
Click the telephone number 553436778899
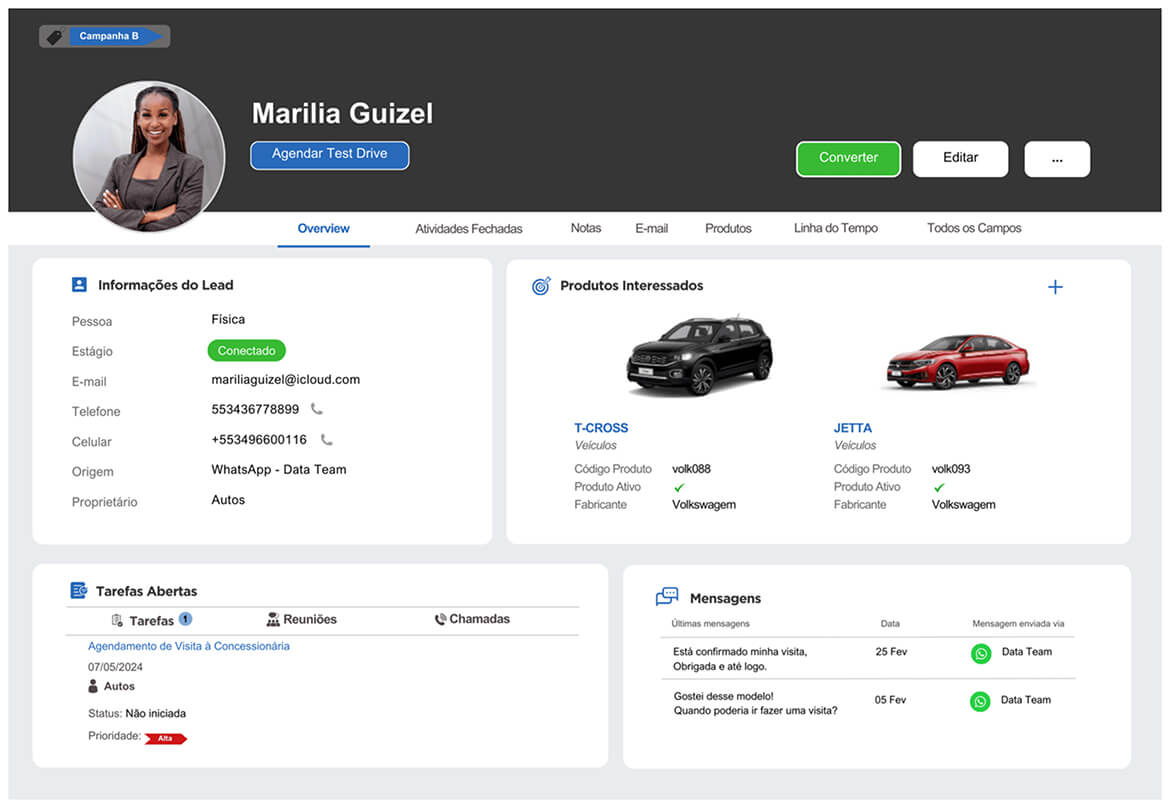[255, 410]
